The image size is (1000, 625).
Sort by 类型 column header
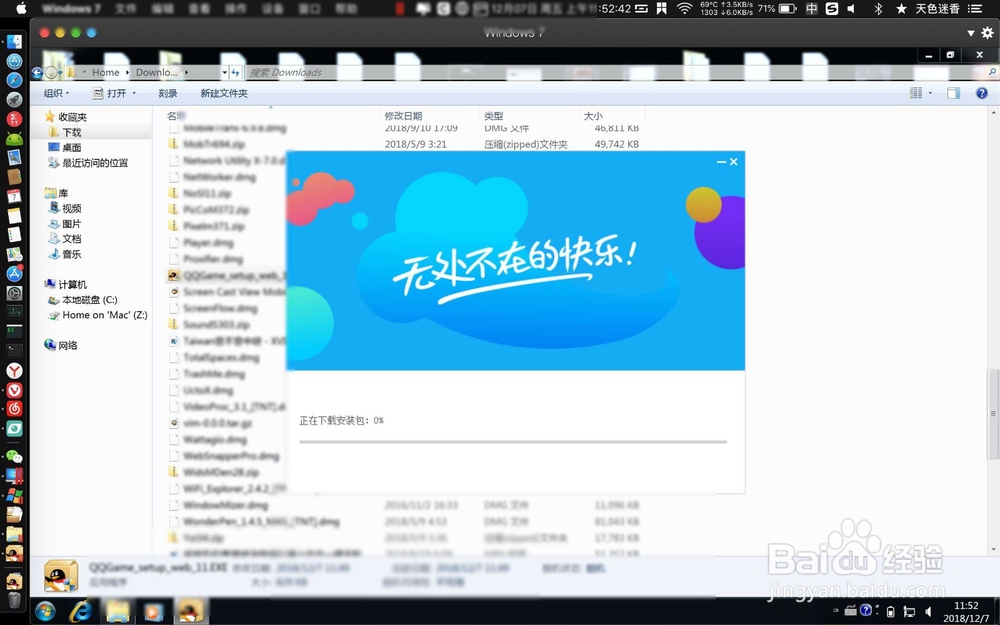(x=493, y=115)
